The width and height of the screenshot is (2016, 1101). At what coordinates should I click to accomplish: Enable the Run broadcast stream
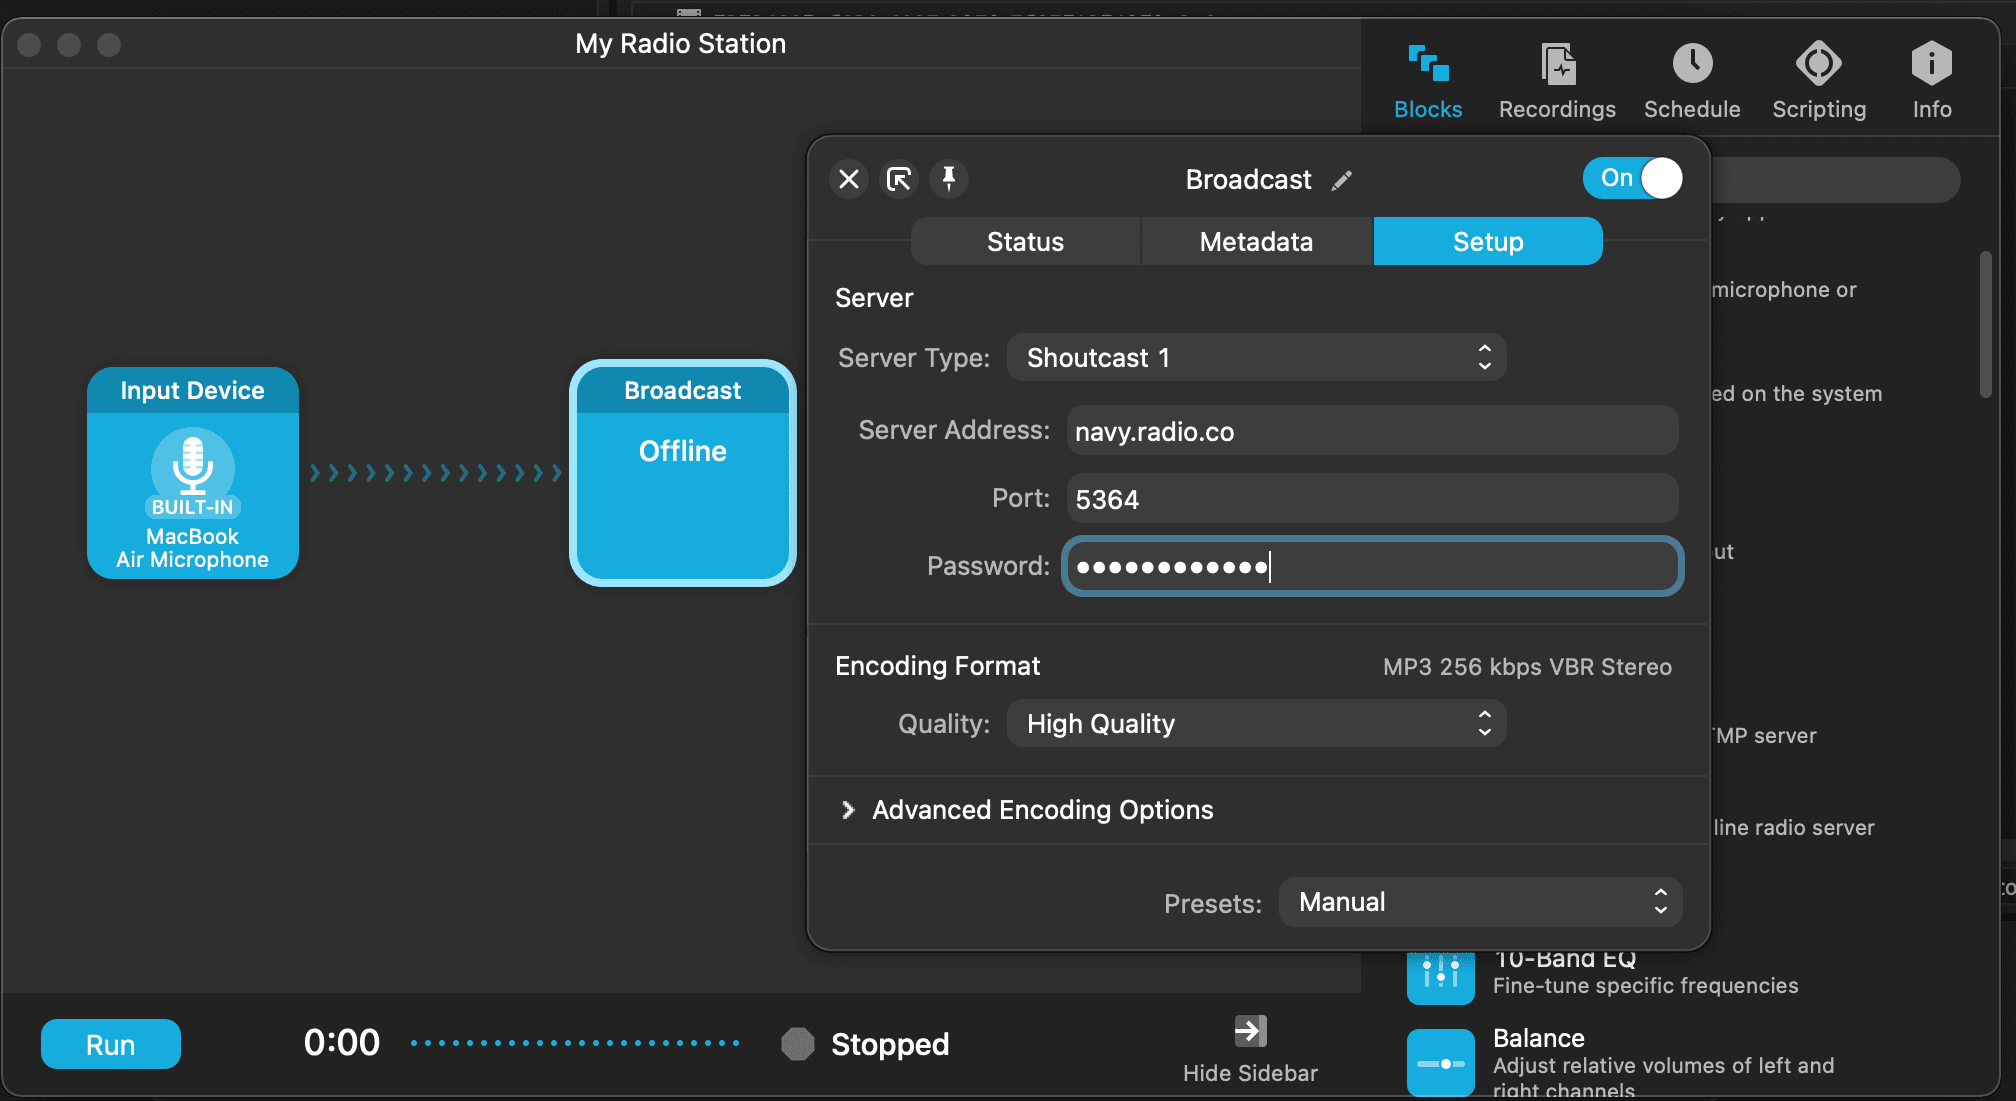coord(108,1043)
